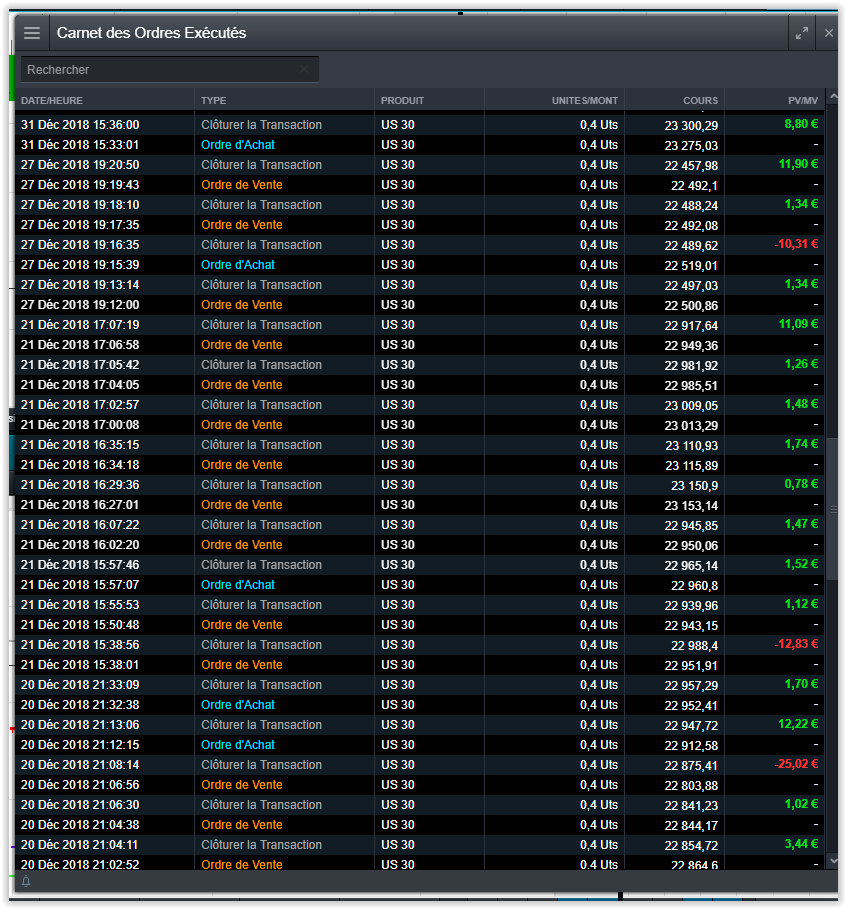Click the price 22 803,88
The width and height of the screenshot is (846, 909).
691,786
